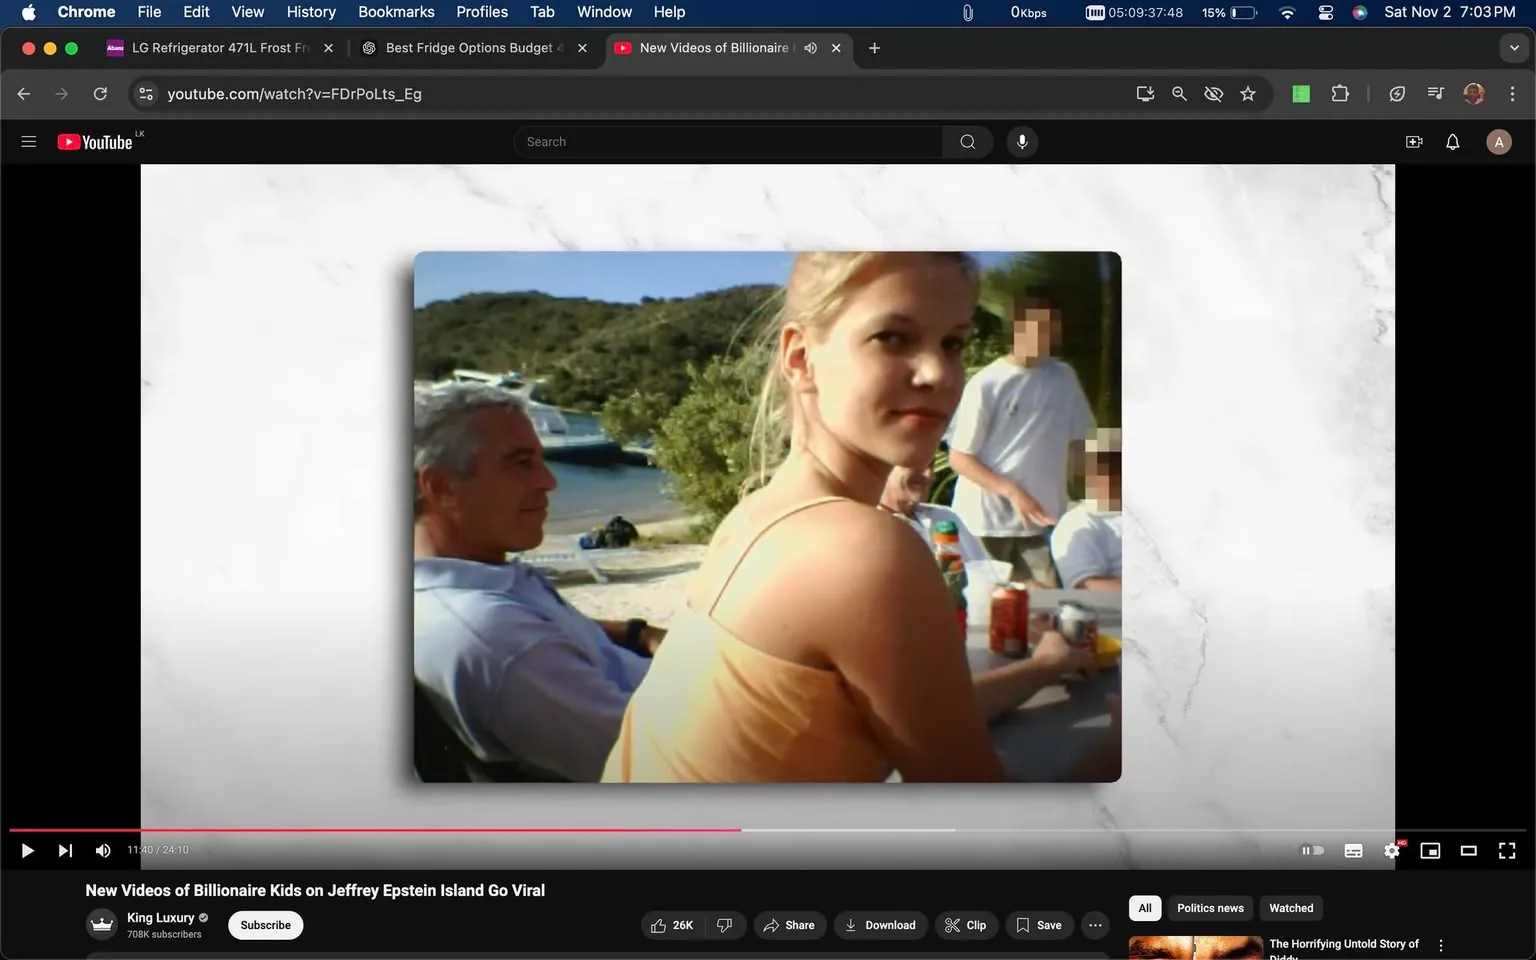Click the Share button below the video
Screen dimensions: 1536x960
[789, 925]
